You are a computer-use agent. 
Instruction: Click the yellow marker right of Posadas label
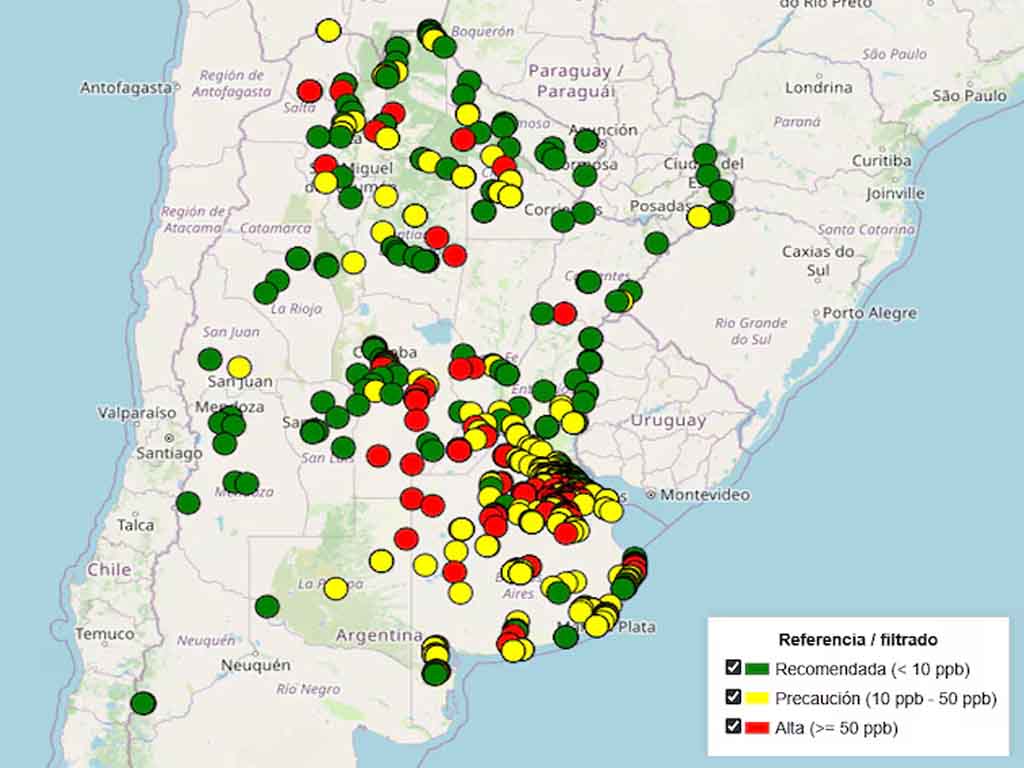click(699, 216)
